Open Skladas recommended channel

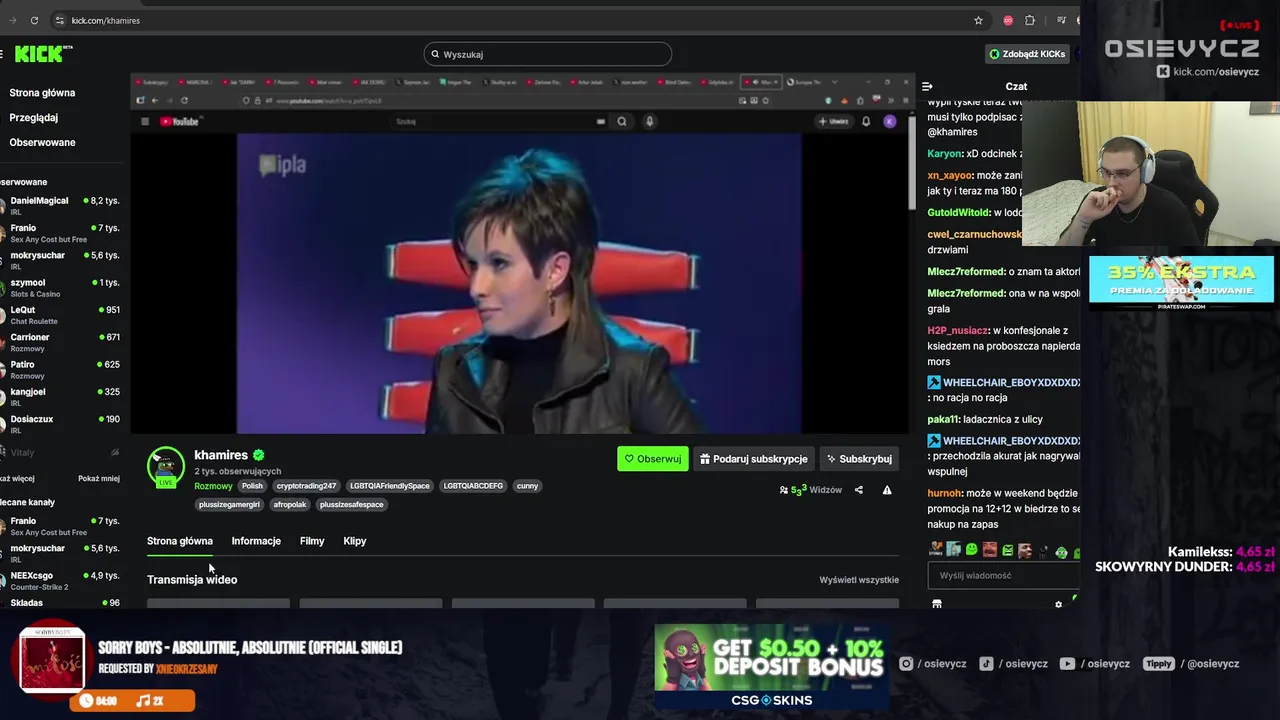coord(60,603)
